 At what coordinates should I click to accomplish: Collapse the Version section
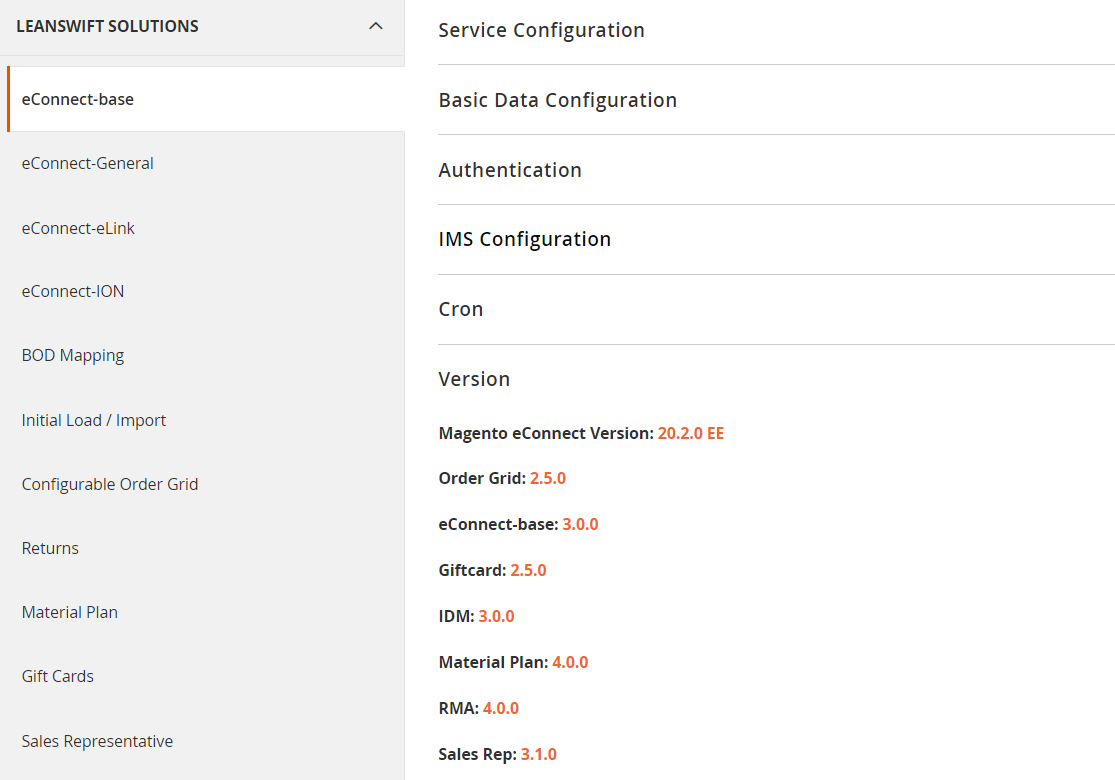474,379
